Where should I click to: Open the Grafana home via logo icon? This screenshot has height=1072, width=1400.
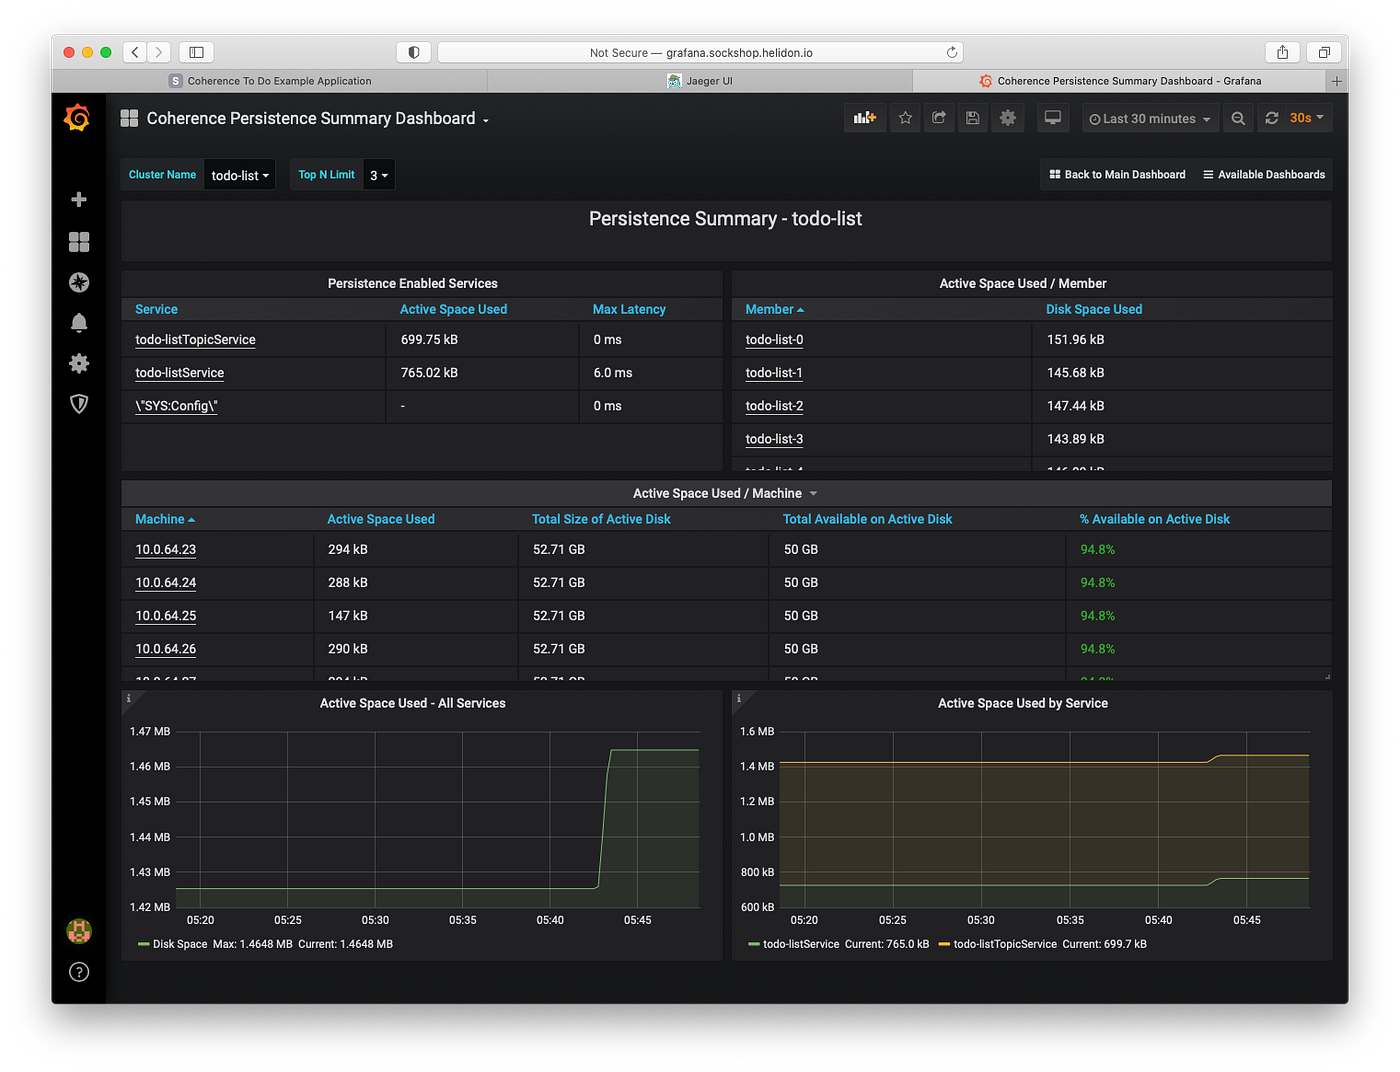point(78,117)
